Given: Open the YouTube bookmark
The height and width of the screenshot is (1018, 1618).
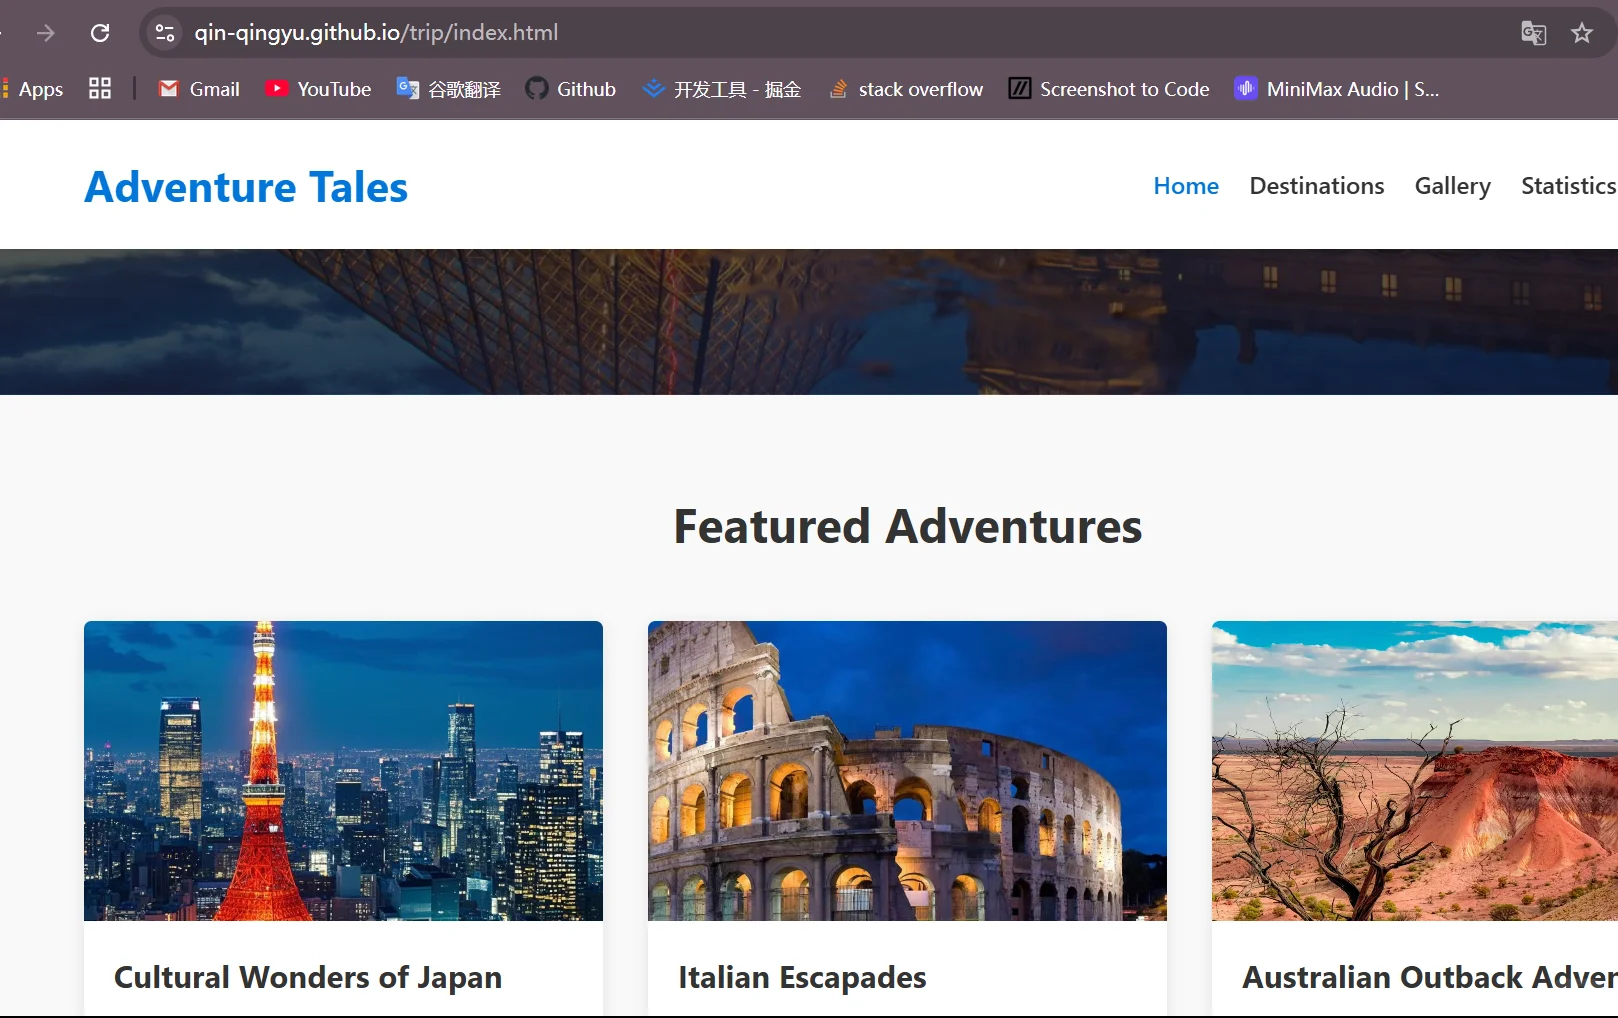Looking at the screenshot, I should pos(317,89).
